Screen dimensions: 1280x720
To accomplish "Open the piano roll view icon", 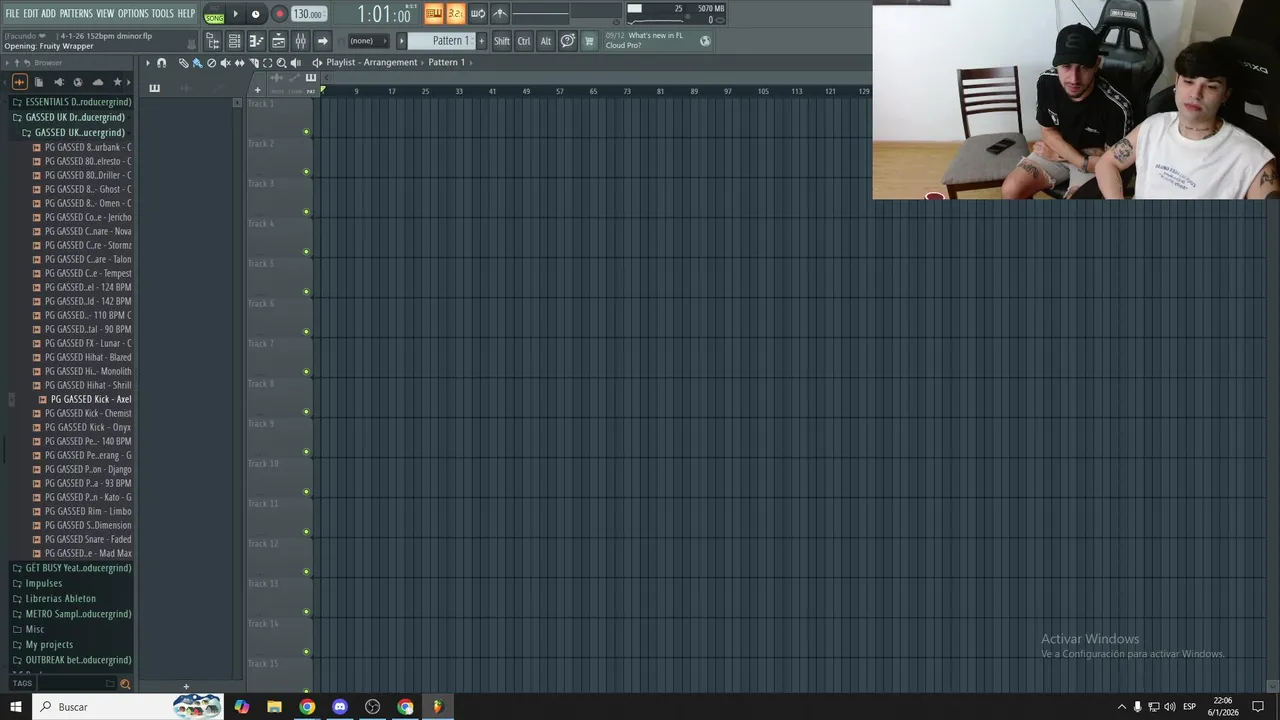I will [x=256, y=41].
